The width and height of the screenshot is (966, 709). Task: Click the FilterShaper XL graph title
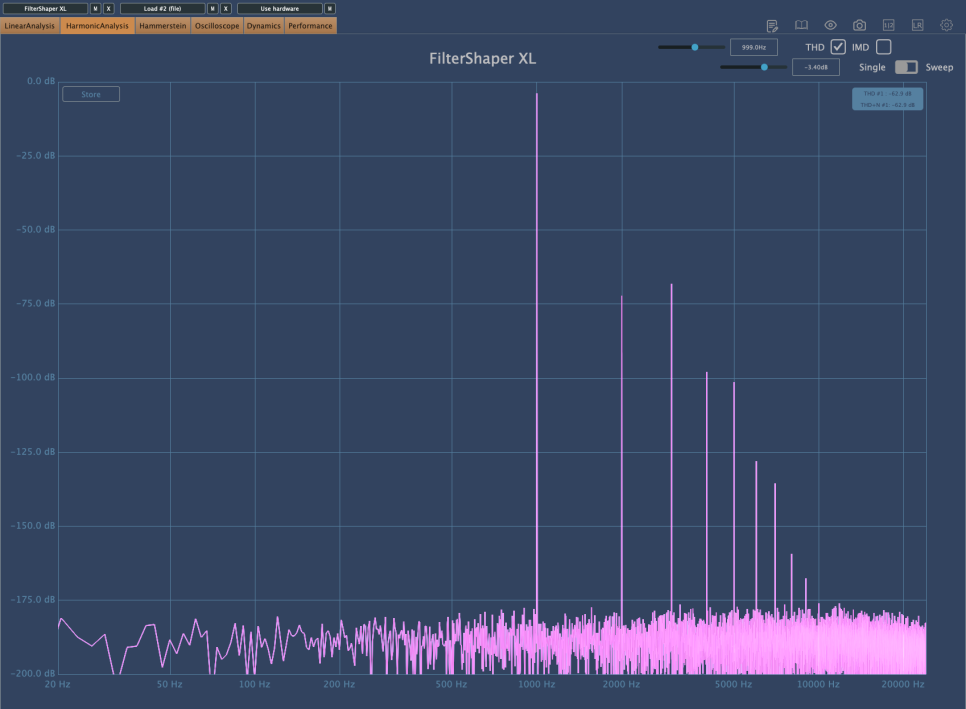[x=482, y=59]
